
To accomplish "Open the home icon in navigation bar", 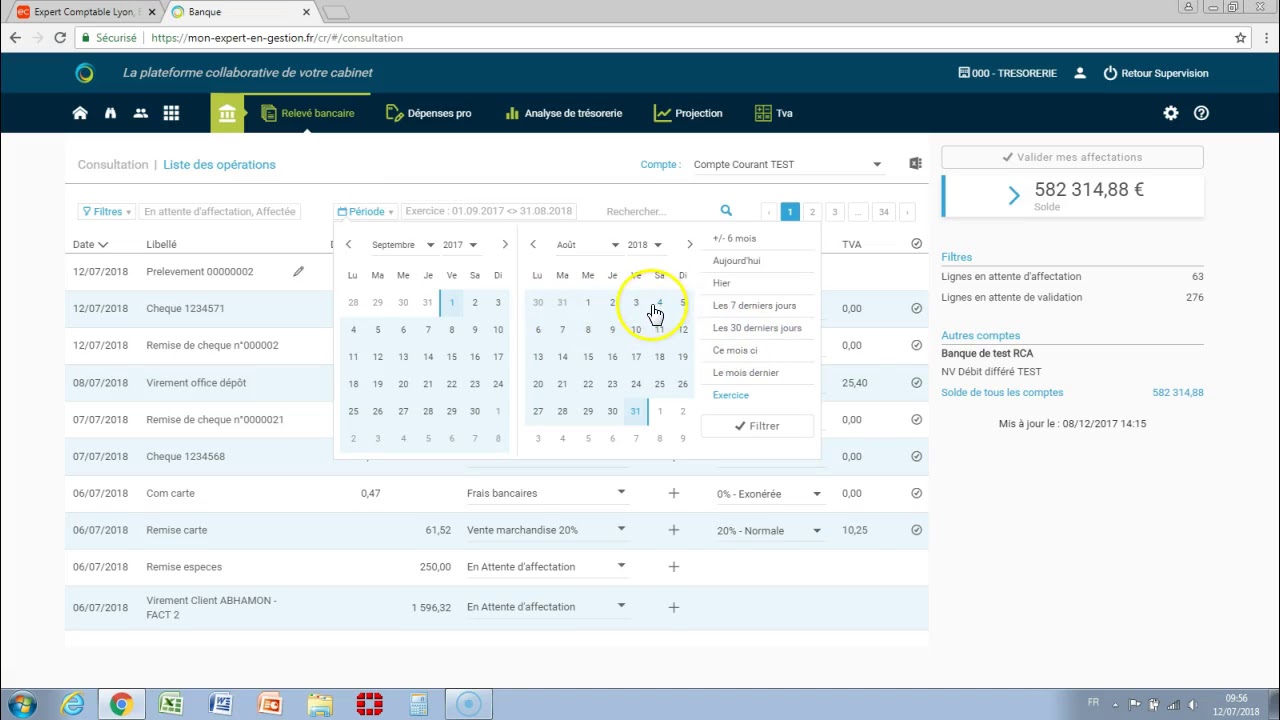I will [x=80, y=113].
